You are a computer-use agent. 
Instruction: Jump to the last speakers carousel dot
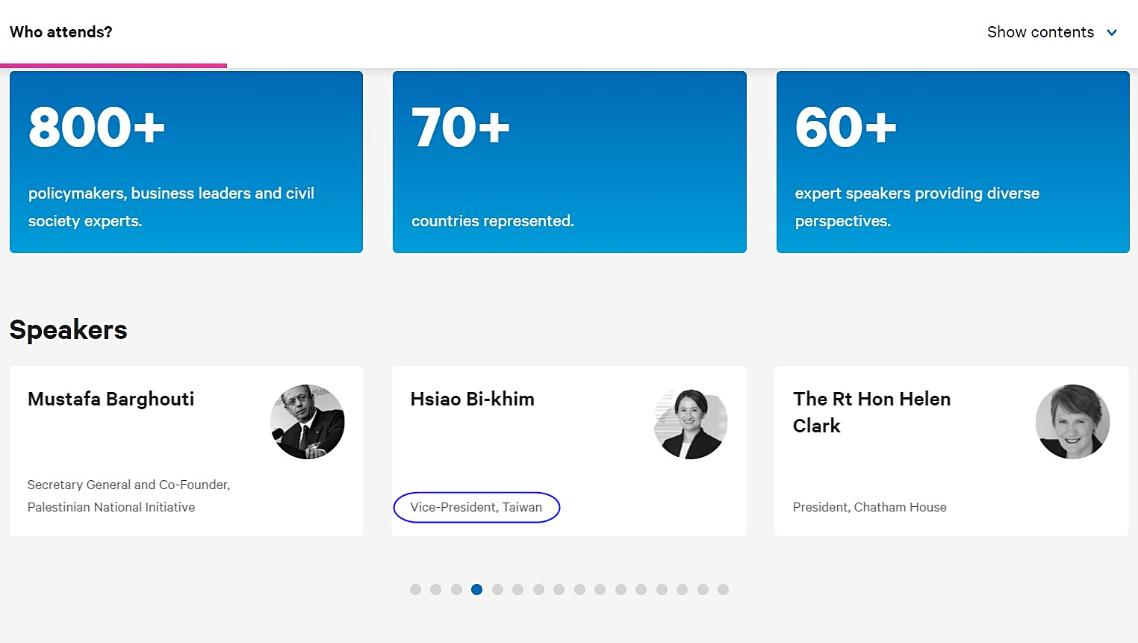coord(723,589)
